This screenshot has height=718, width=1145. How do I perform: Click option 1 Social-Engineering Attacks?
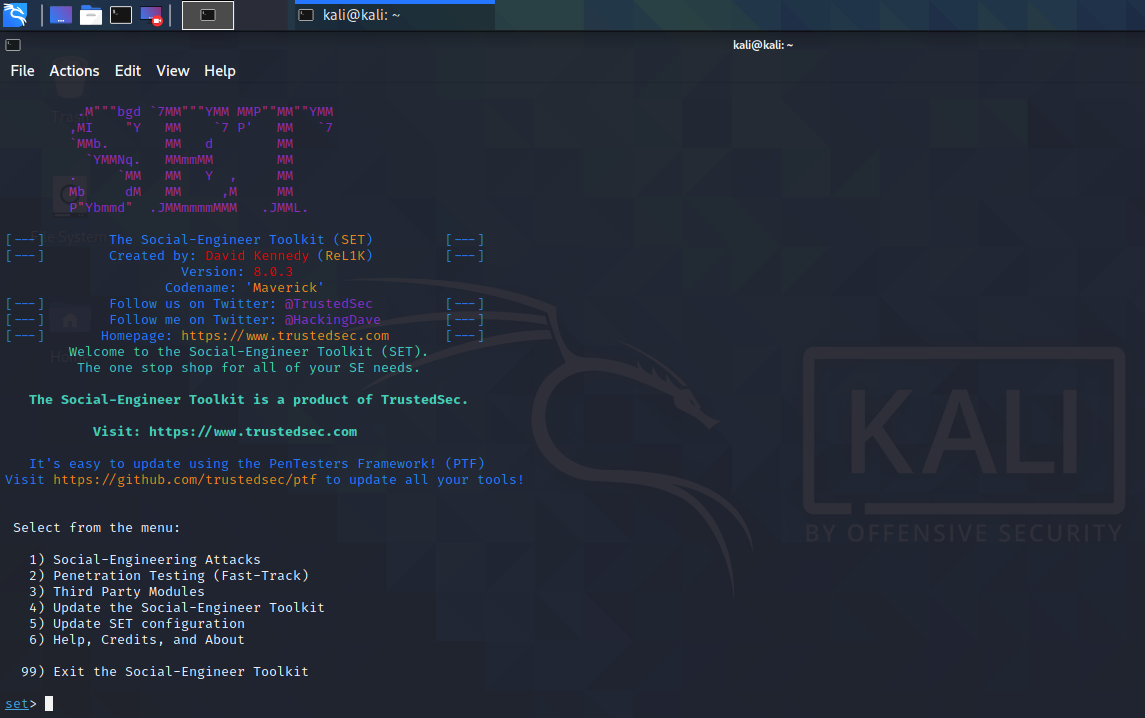[x=145, y=559]
